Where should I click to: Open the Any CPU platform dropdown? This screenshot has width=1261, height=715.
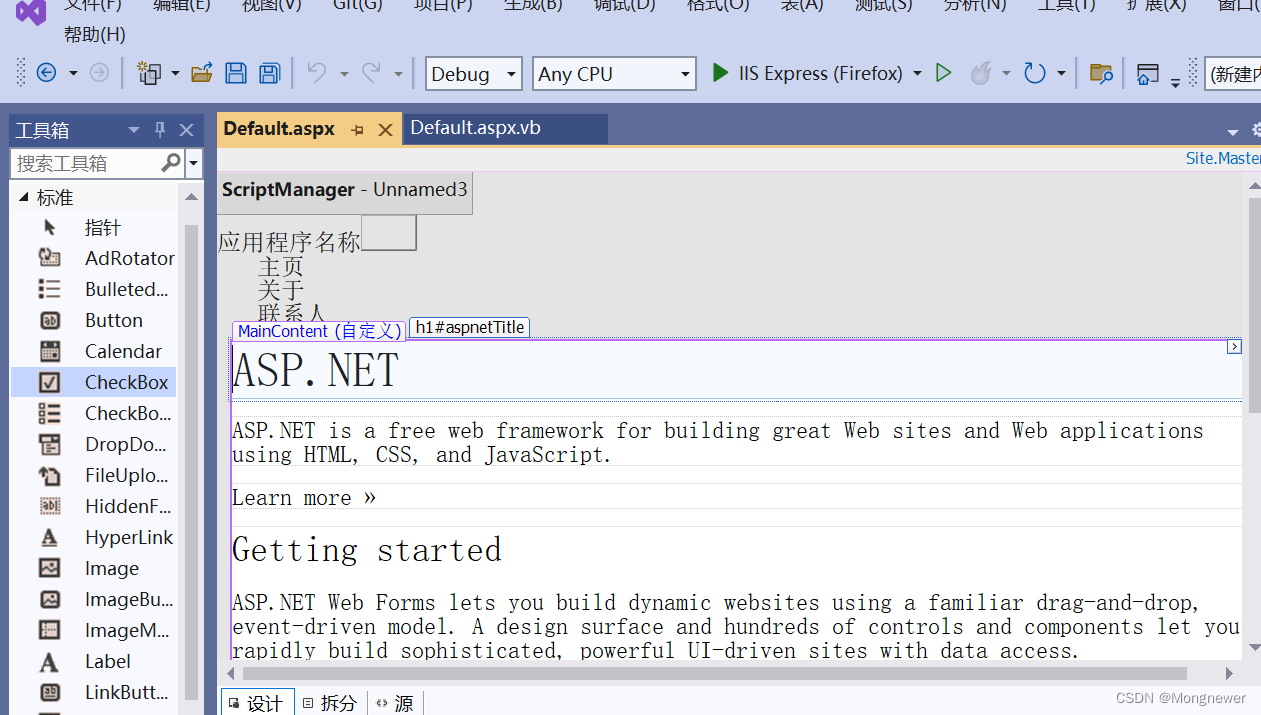point(614,73)
